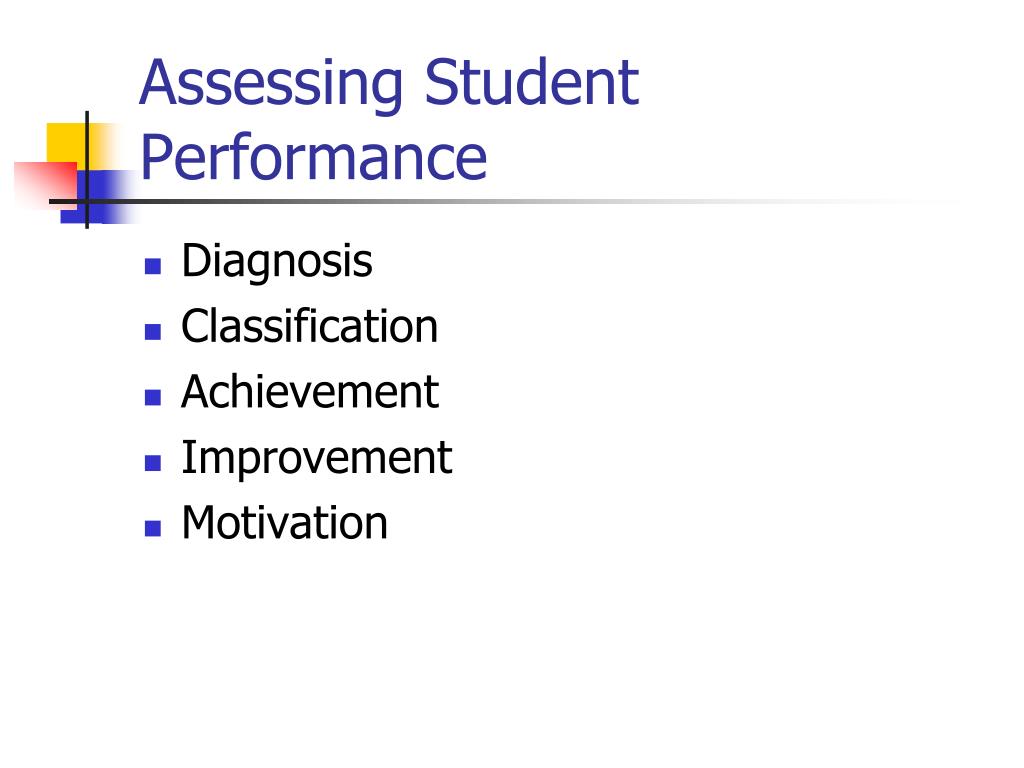
Task: Click the blue square bullet beside Motivation
Action: 153,528
